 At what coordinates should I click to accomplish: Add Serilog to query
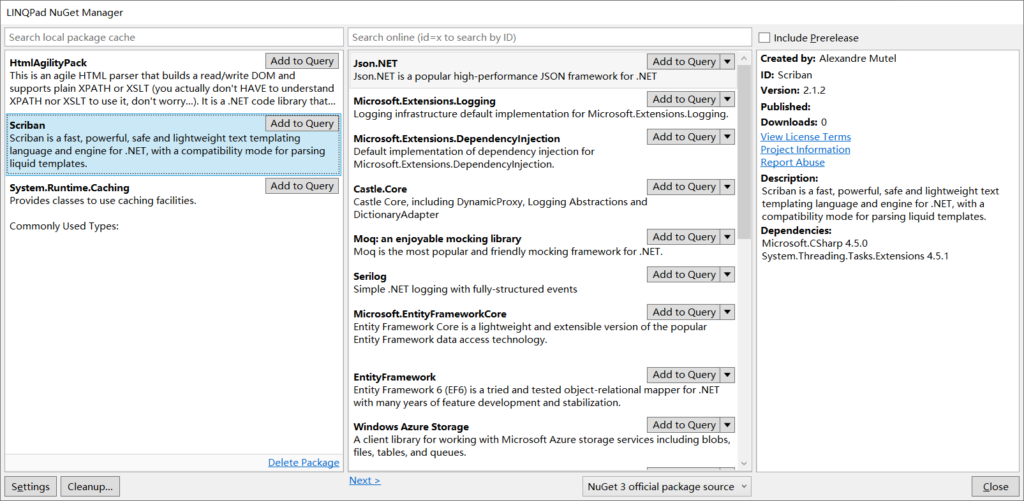[684, 274]
